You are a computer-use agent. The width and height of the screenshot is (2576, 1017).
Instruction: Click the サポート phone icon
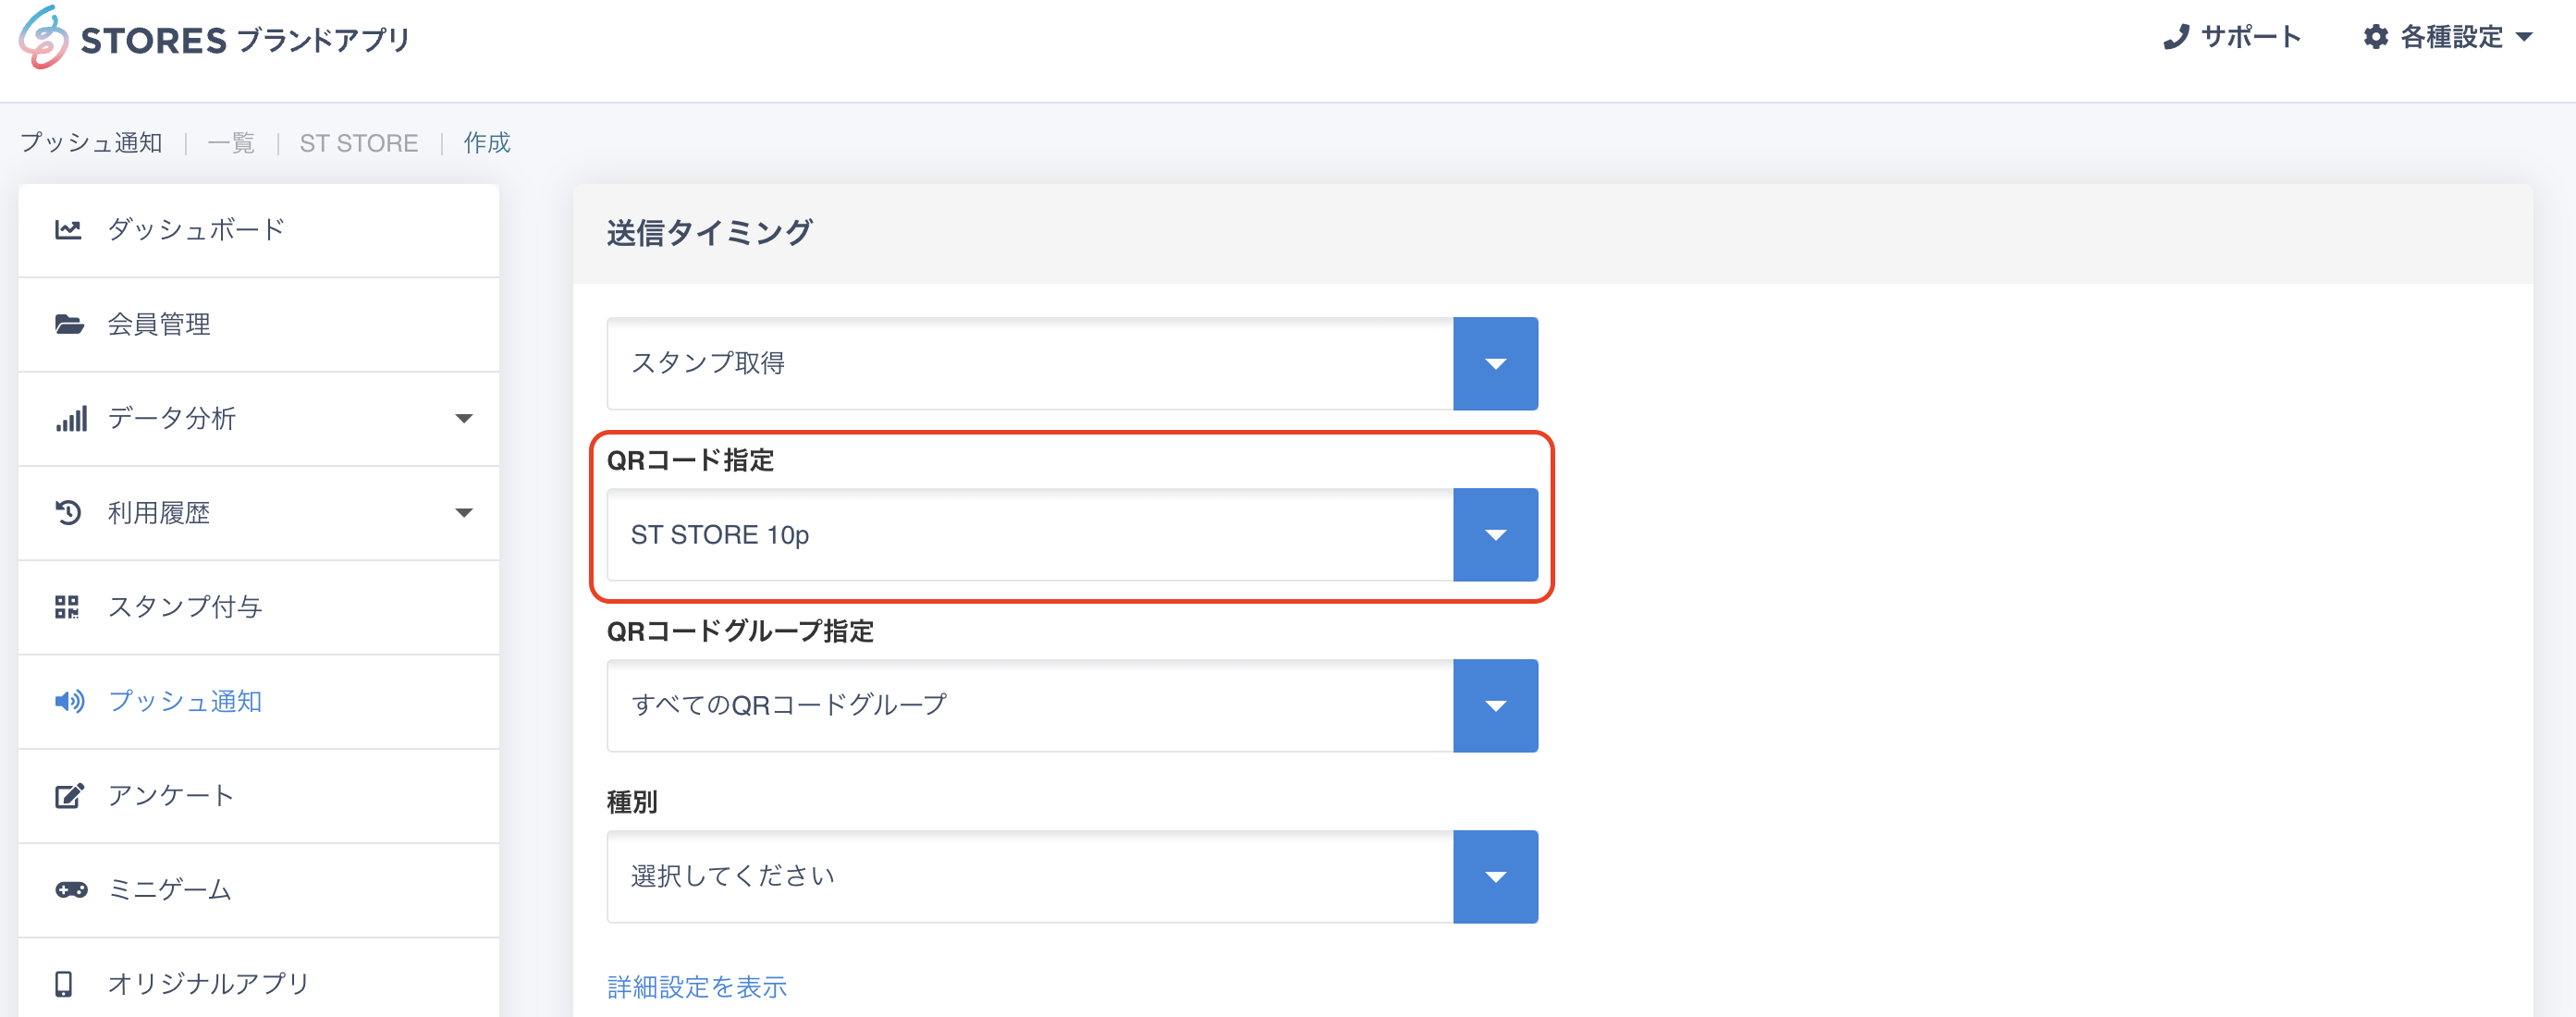pyautogui.click(x=2176, y=37)
